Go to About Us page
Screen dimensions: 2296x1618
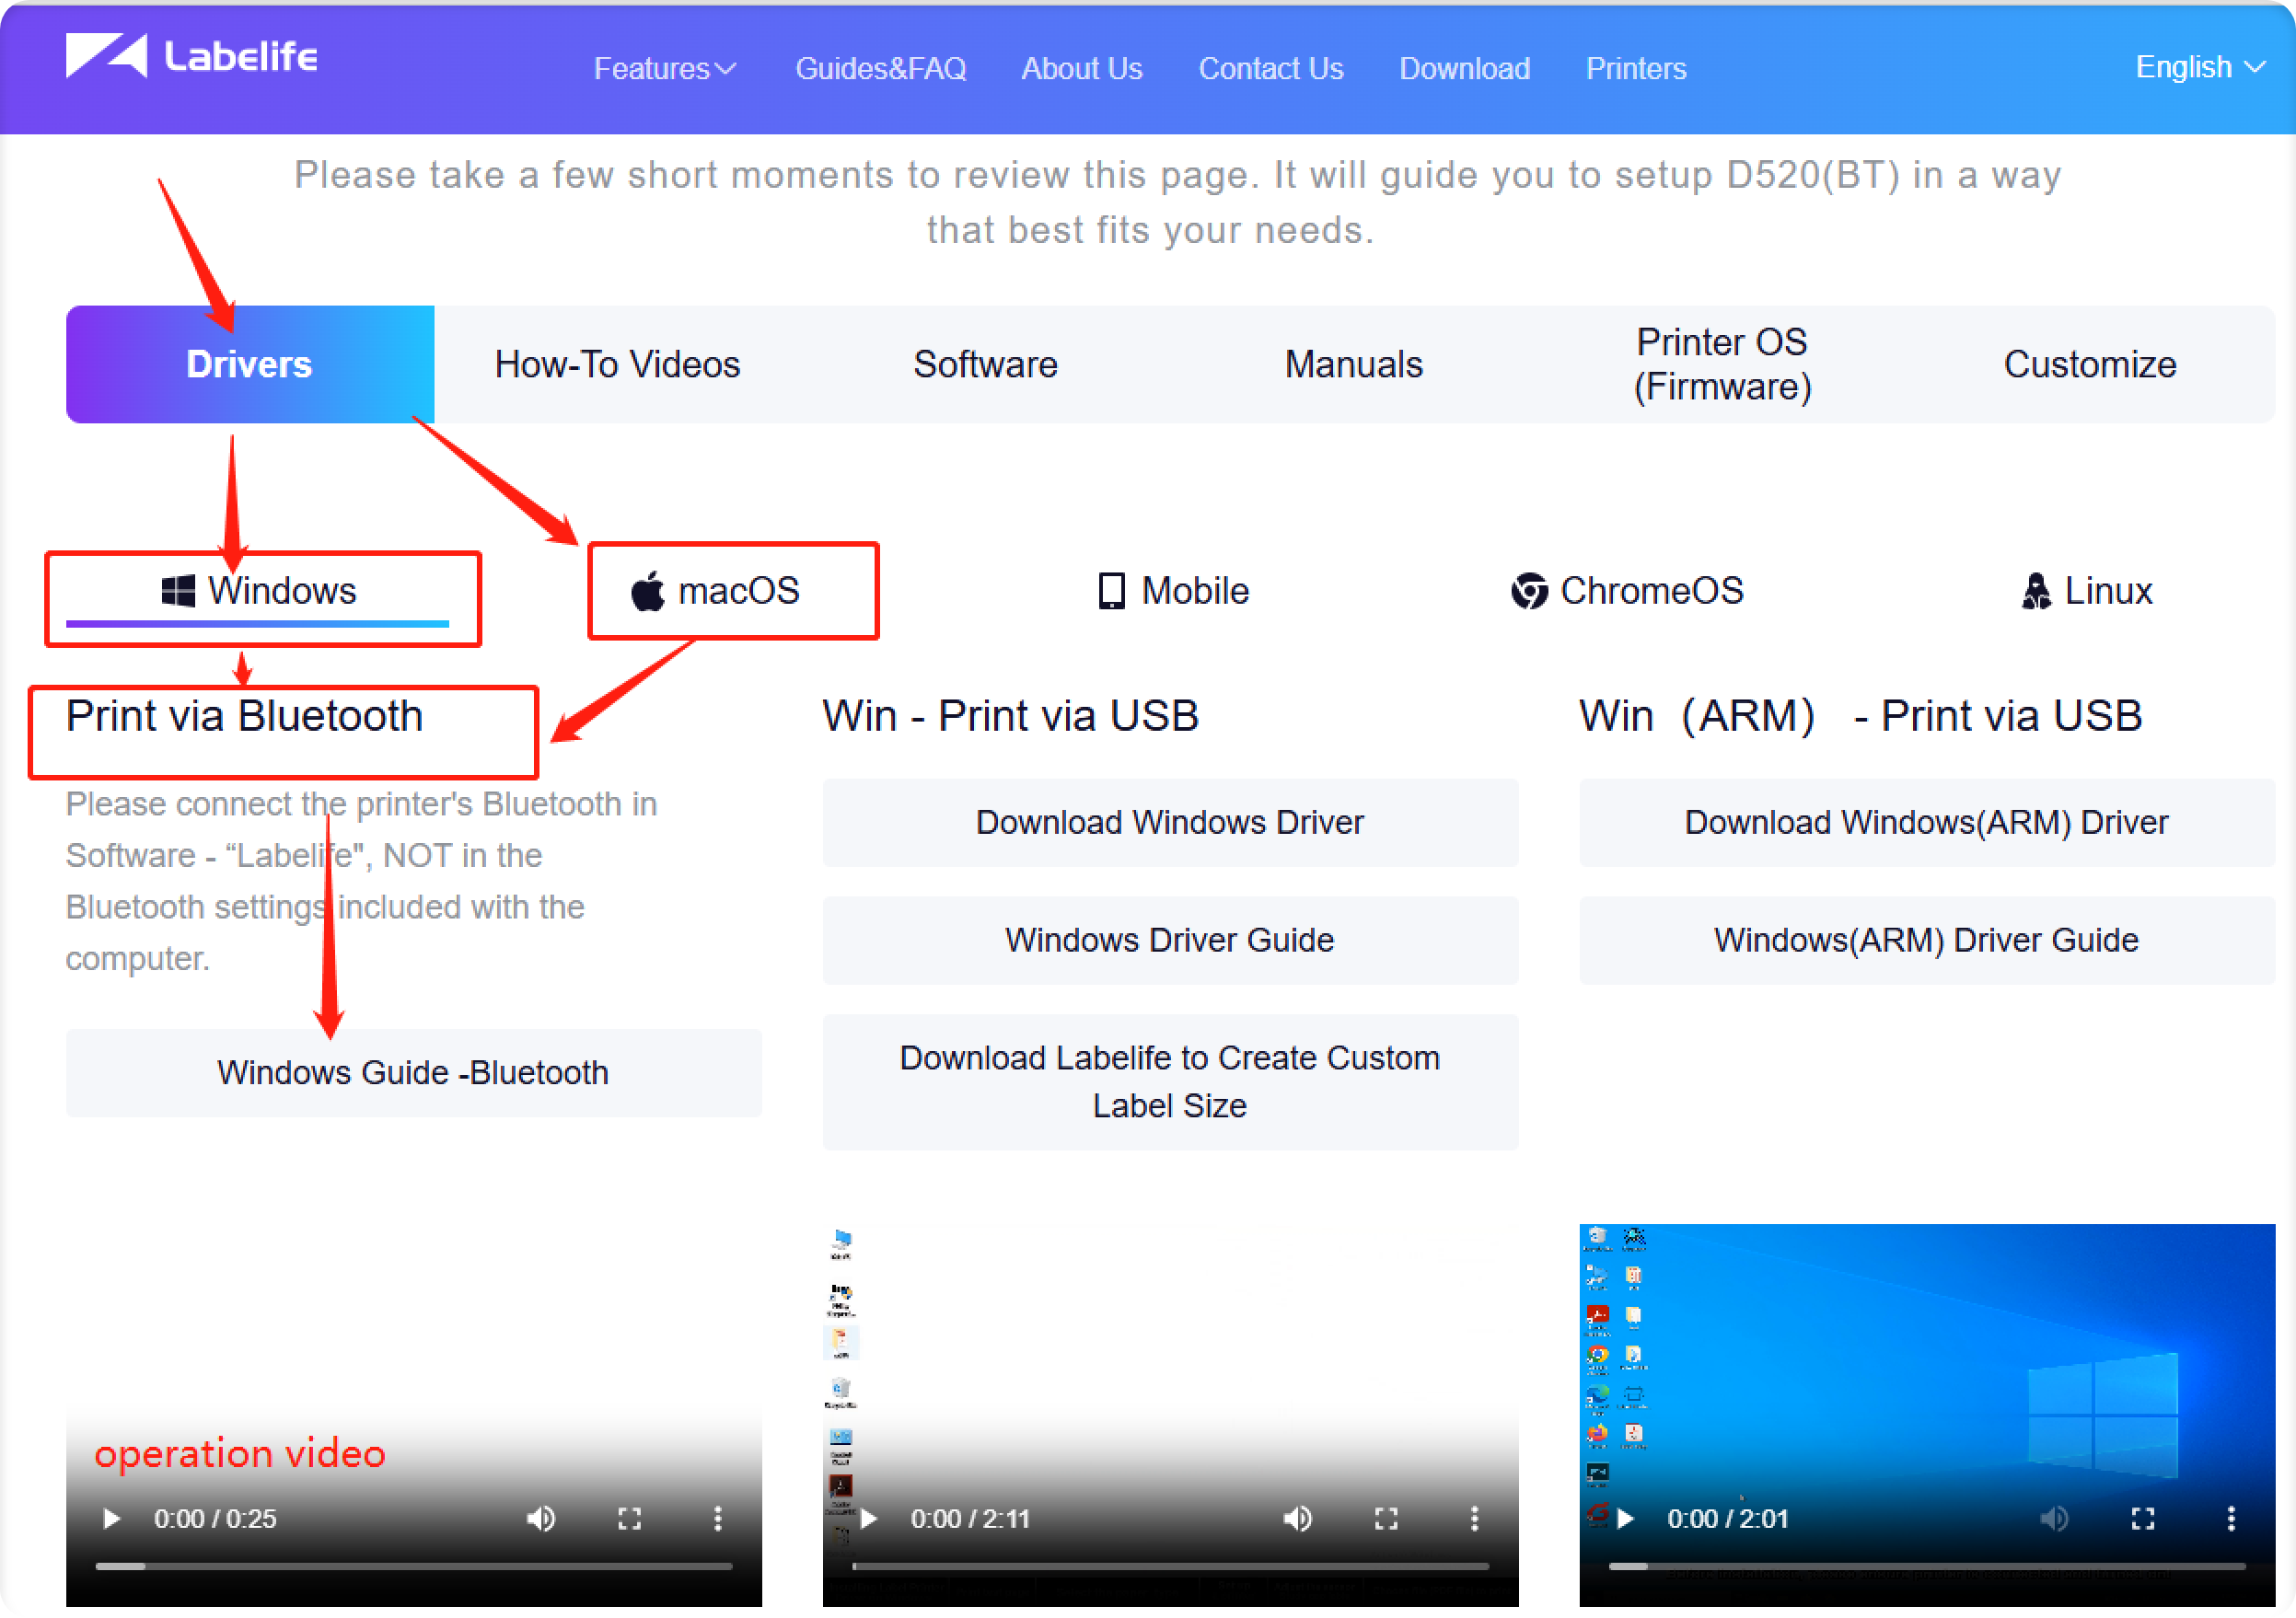pos(1082,69)
